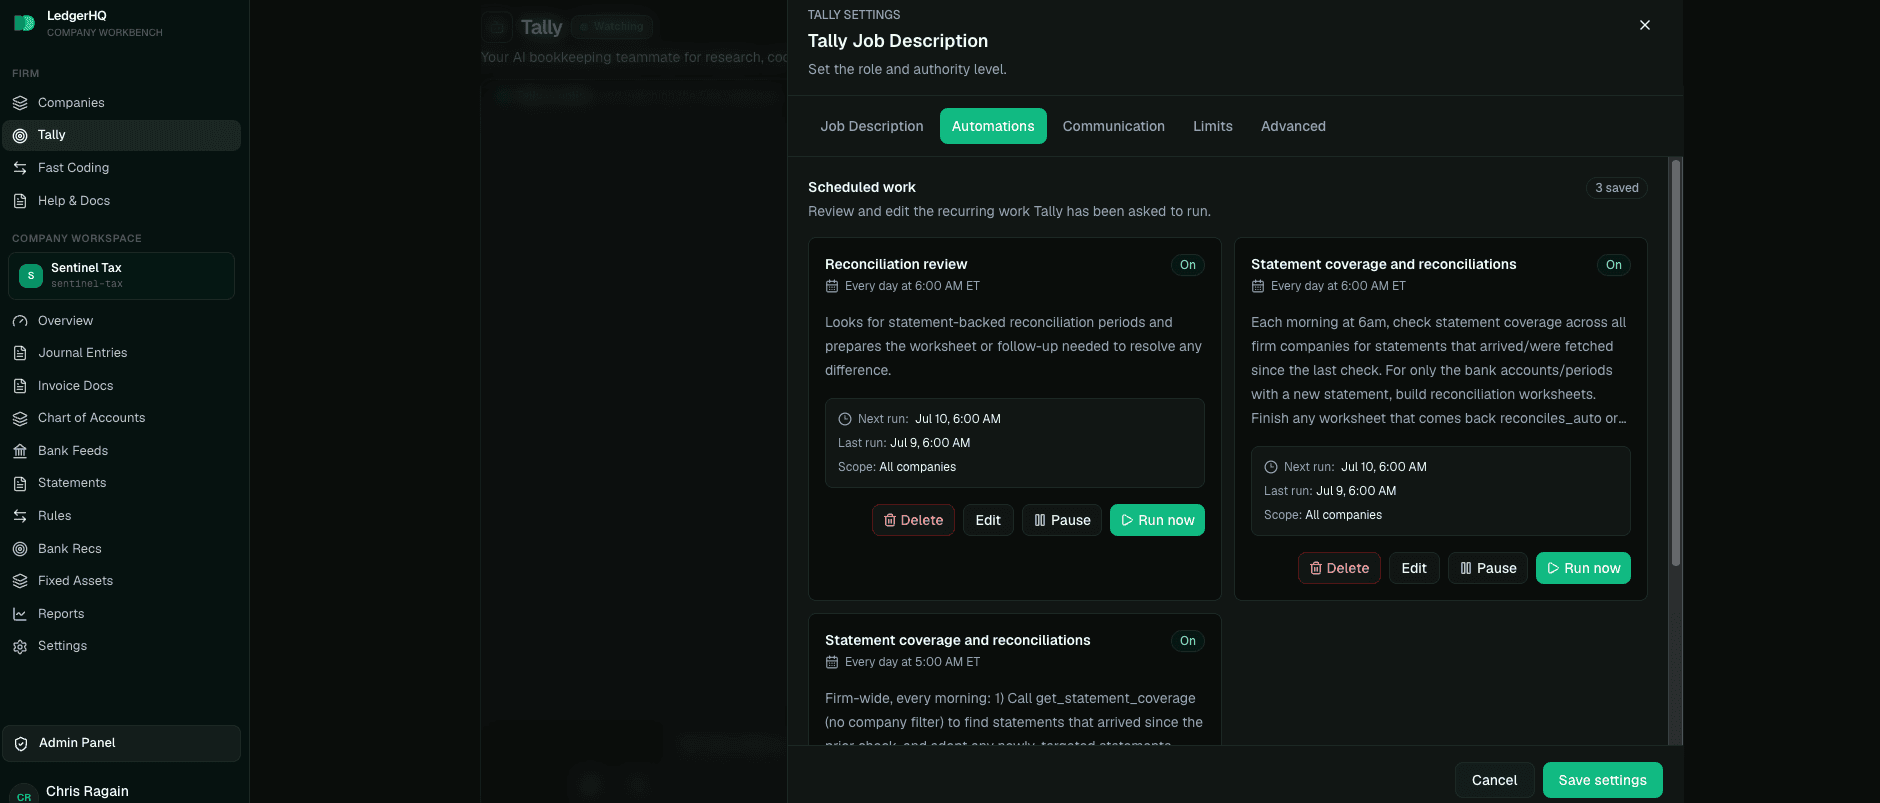The height and width of the screenshot is (803, 1880).
Task: Switch to Communication tab
Action: 1114,126
